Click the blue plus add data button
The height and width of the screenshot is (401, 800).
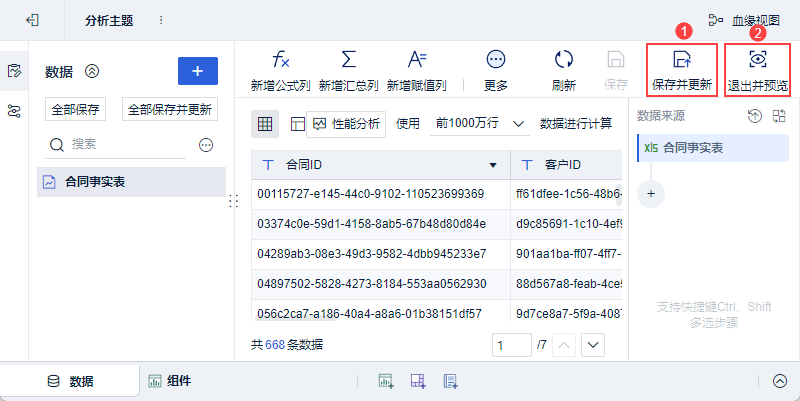coord(198,71)
